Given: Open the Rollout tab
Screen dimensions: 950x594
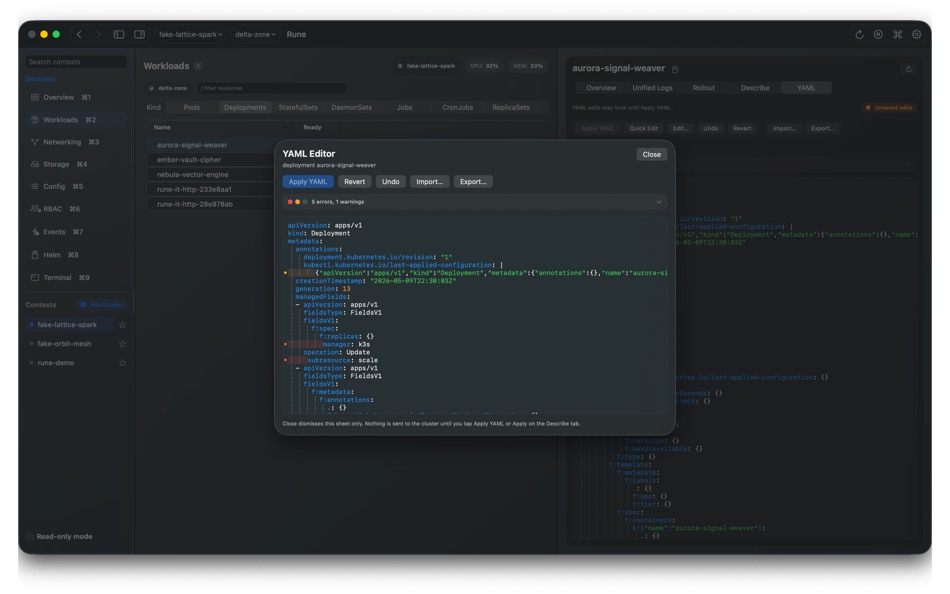Looking at the screenshot, I should click(703, 88).
